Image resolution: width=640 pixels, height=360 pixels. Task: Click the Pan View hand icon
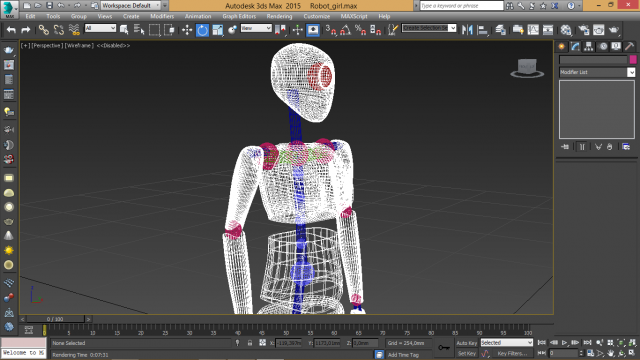point(611,353)
